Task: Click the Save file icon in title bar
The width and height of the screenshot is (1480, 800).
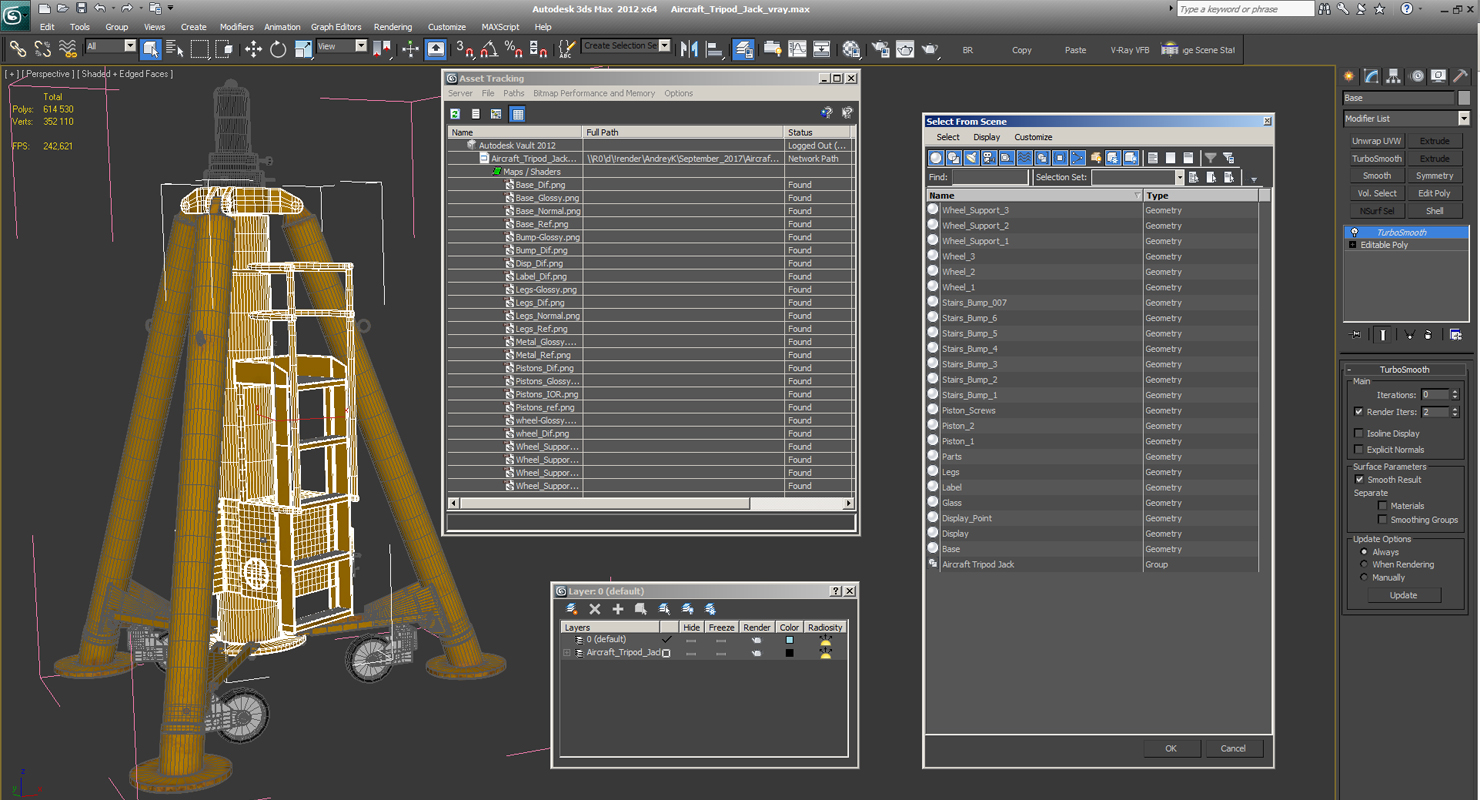Action: click(x=81, y=8)
